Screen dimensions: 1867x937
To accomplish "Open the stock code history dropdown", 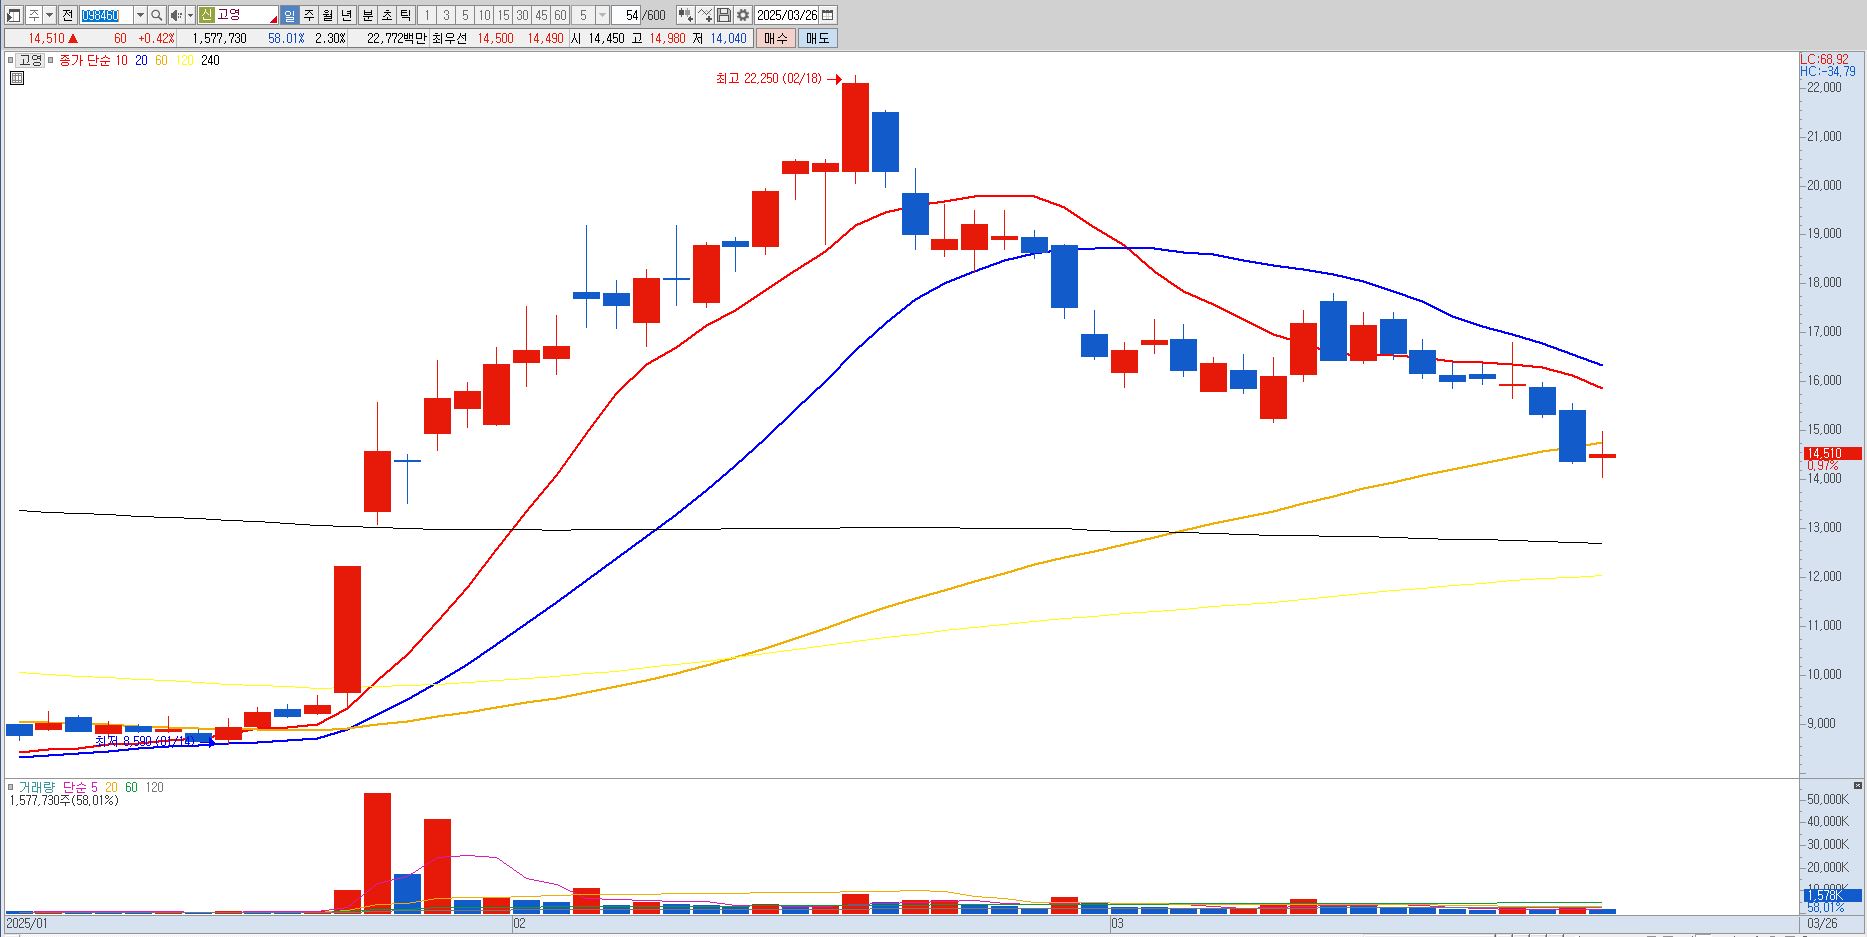I will pyautogui.click(x=140, y=15).
